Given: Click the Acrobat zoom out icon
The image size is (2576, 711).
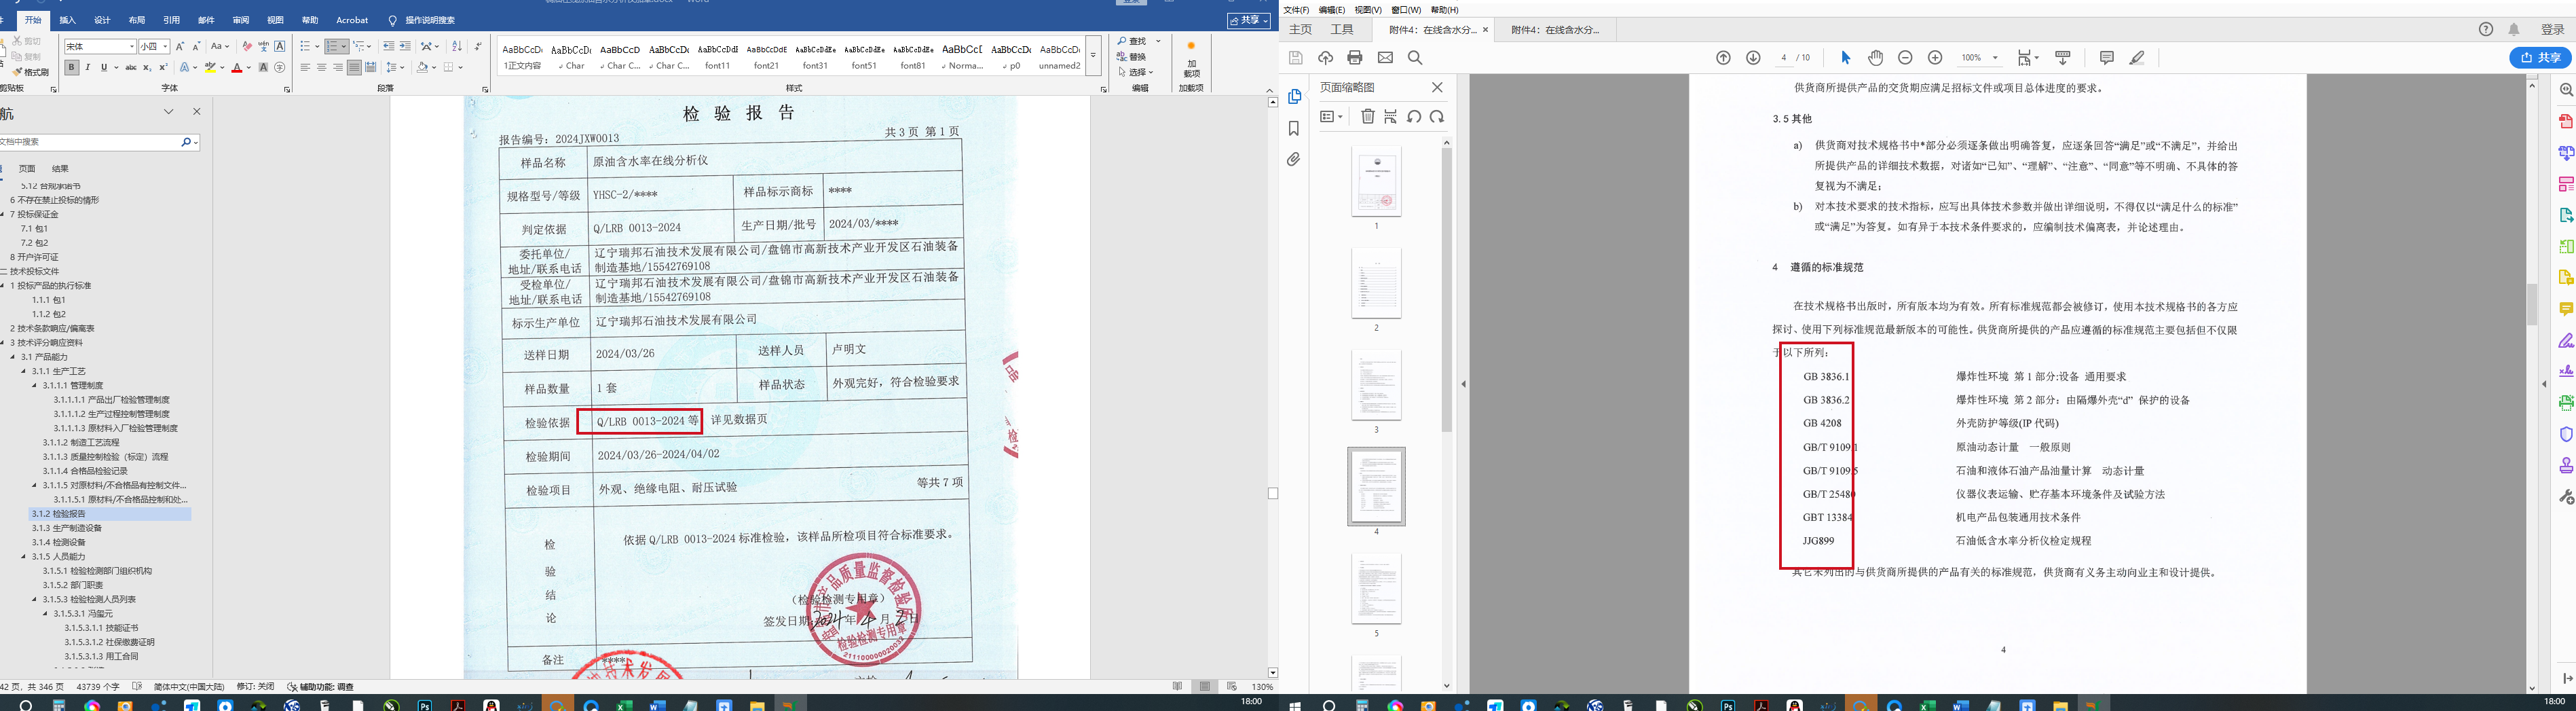Looking at the screenshot, I should coord(1905,58).
